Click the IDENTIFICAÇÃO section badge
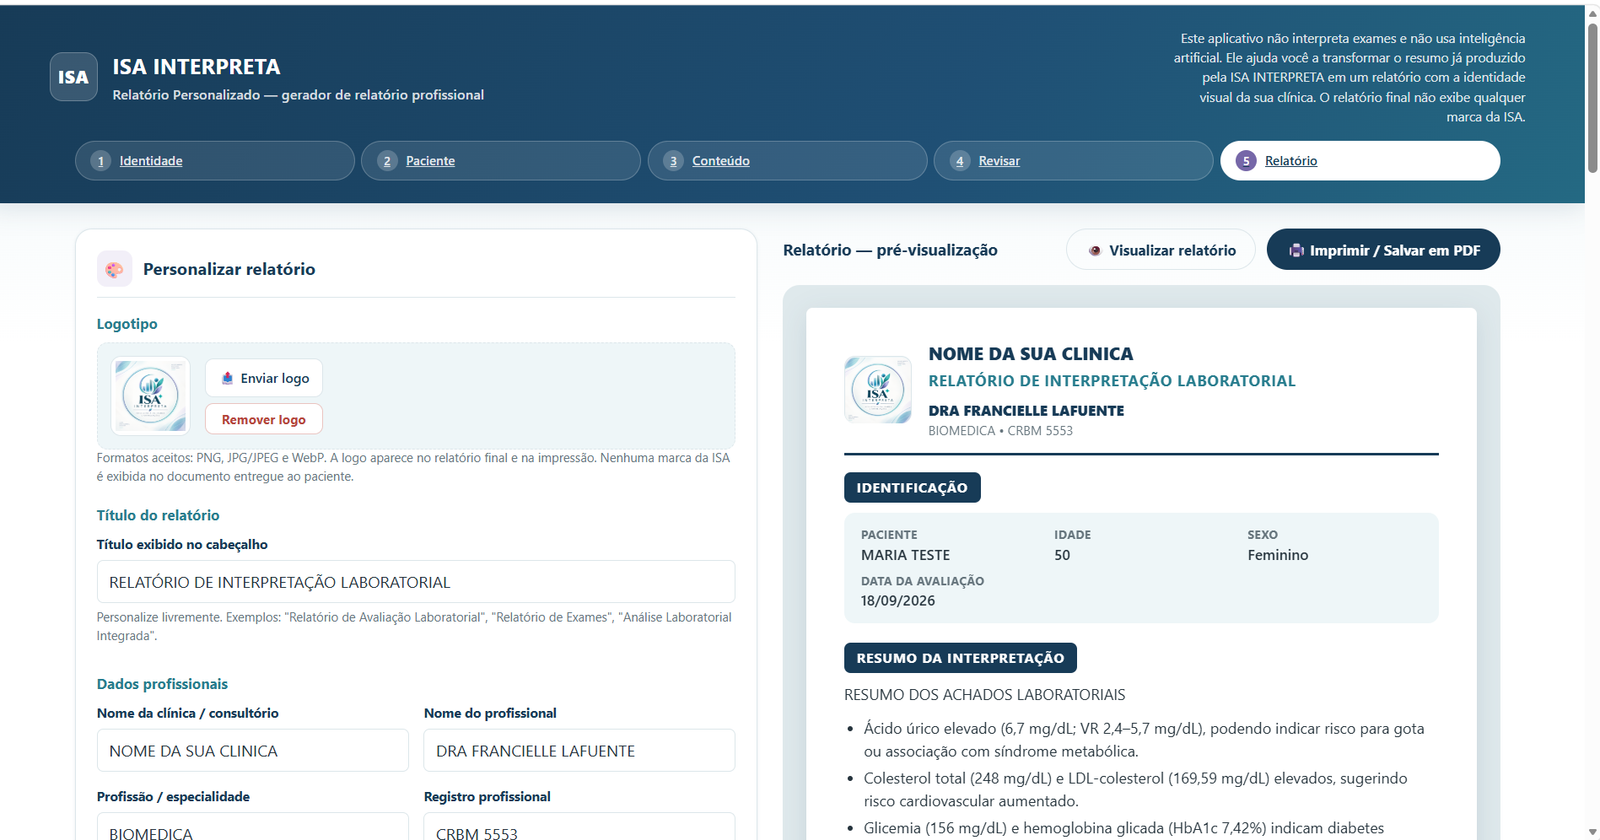Screen dimensions: 1600x840 point(912,488)
